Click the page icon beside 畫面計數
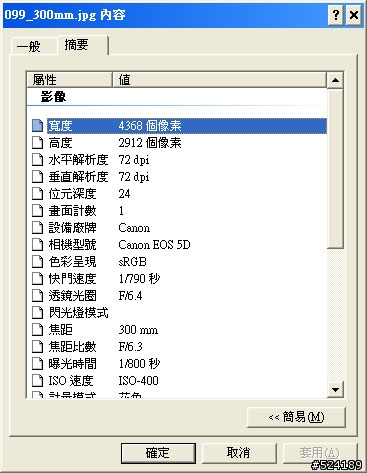367x473 pixels. point(38,211)
